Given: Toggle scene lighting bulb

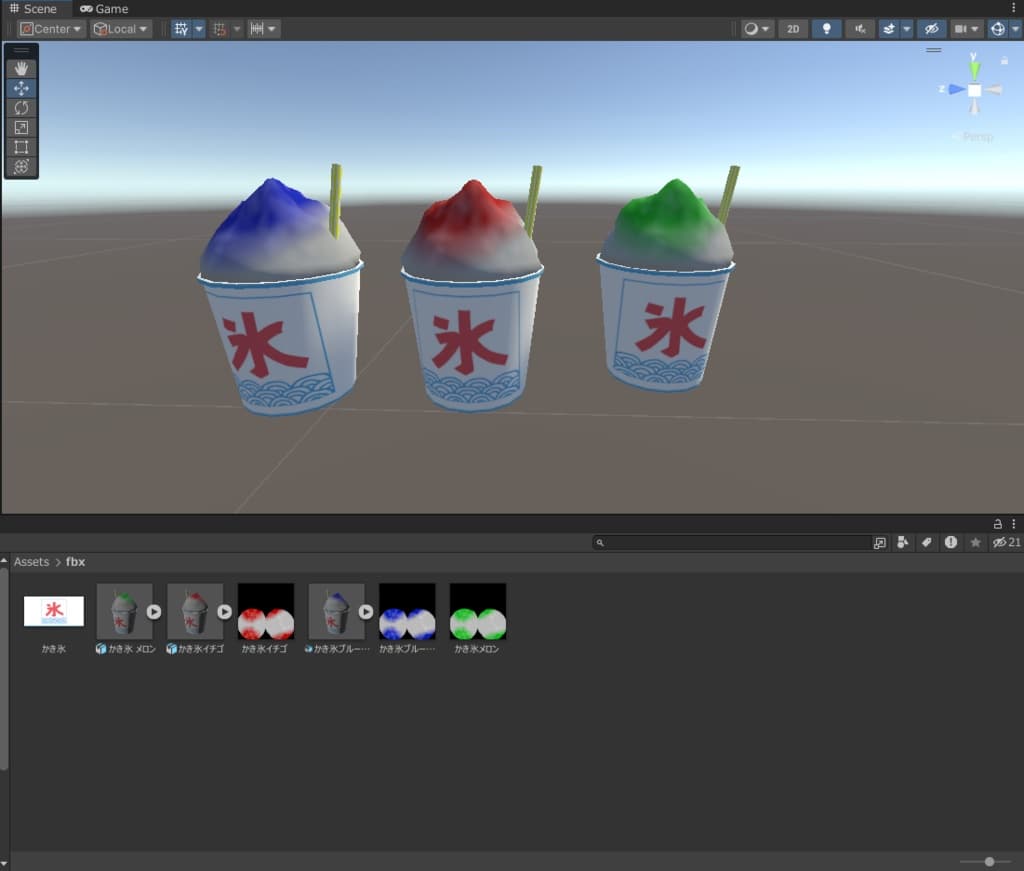Looking at the screenshot, I should (826, 29).
